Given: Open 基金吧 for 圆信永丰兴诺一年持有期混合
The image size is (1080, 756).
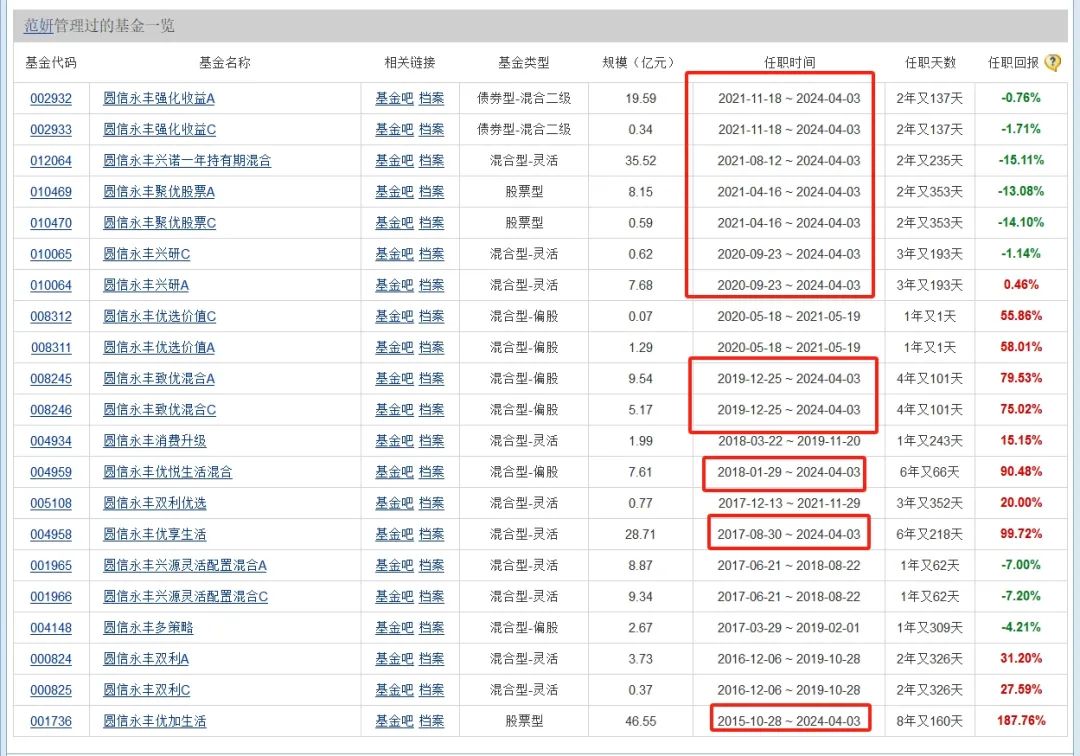Looking at the screenshot, I should [x=394, y=160].
